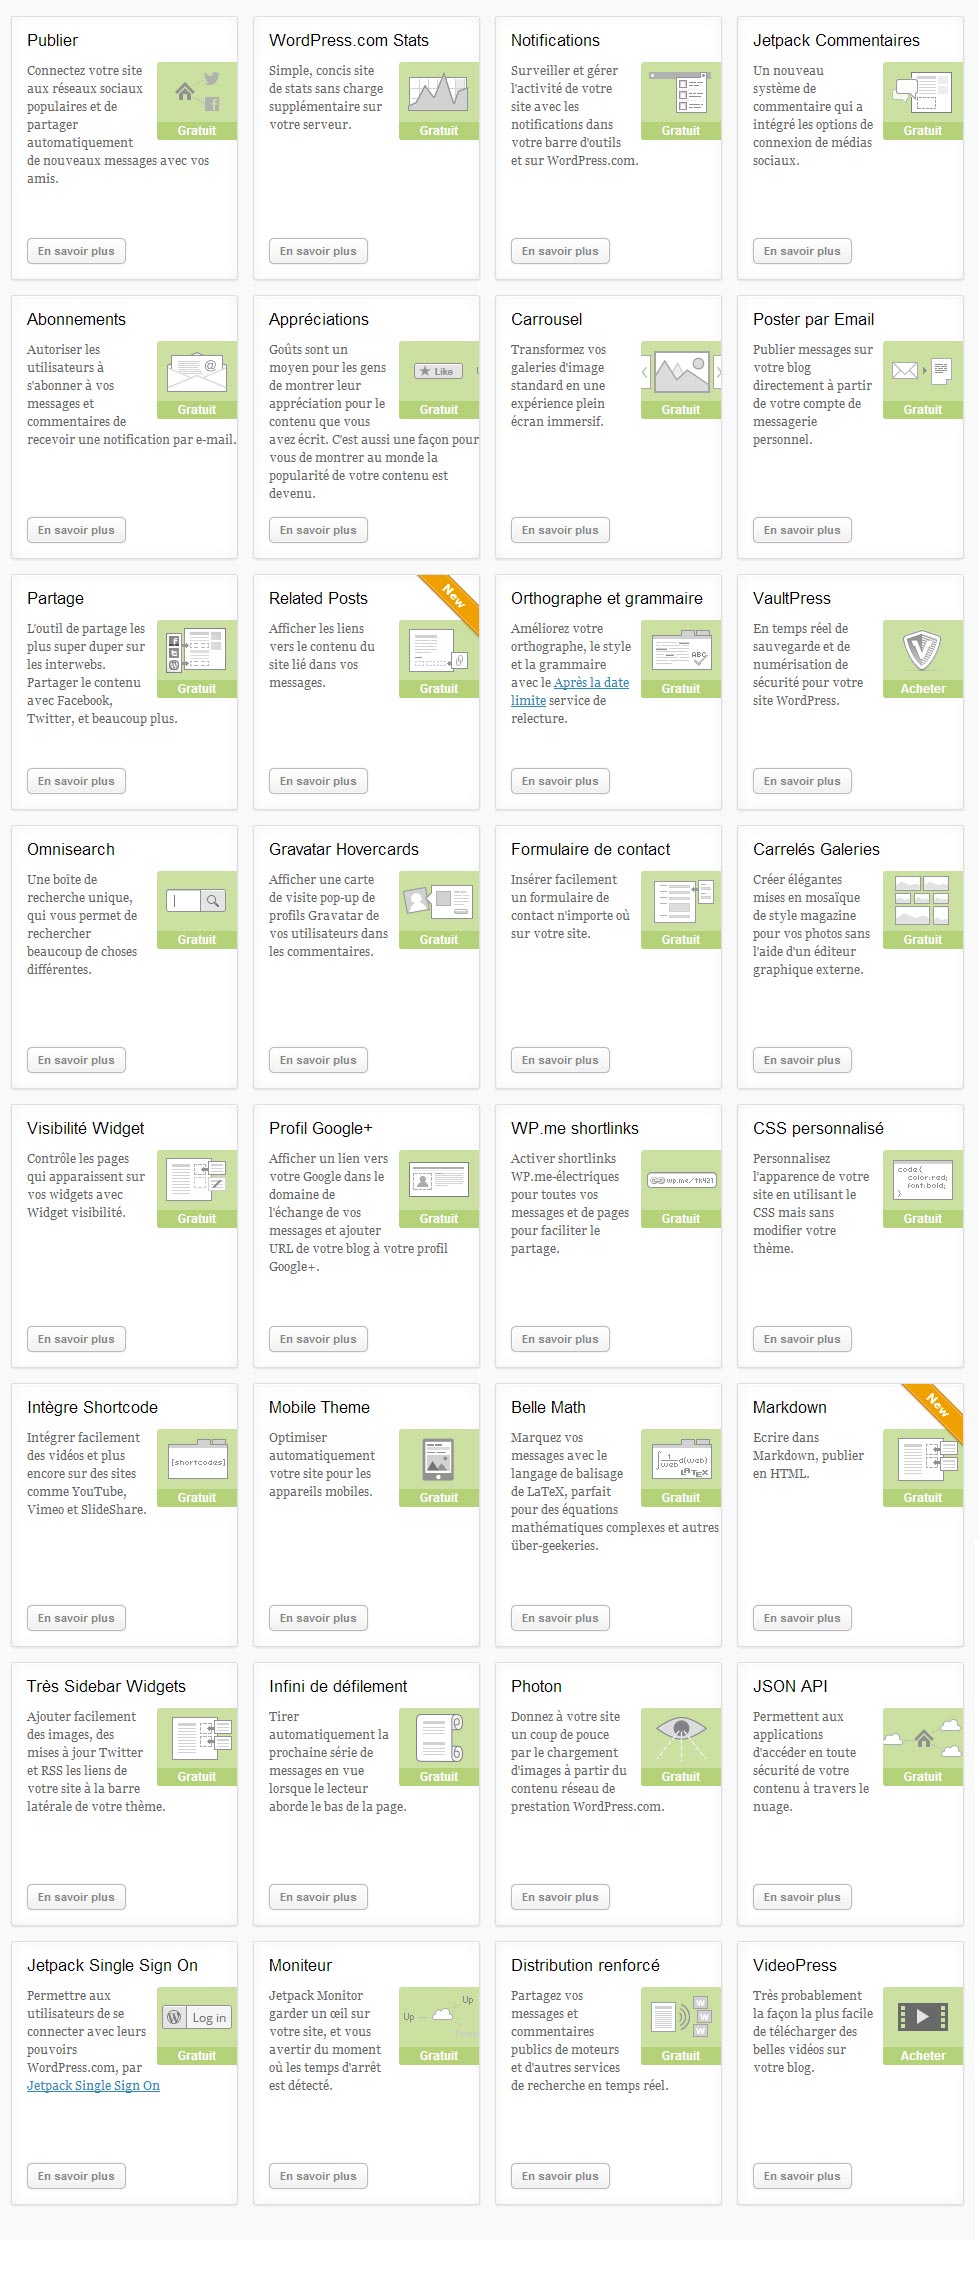This screenshot has height=2273, width=980.
Task: Follow the "Après la date limite" link
Action: click(591, 683)
